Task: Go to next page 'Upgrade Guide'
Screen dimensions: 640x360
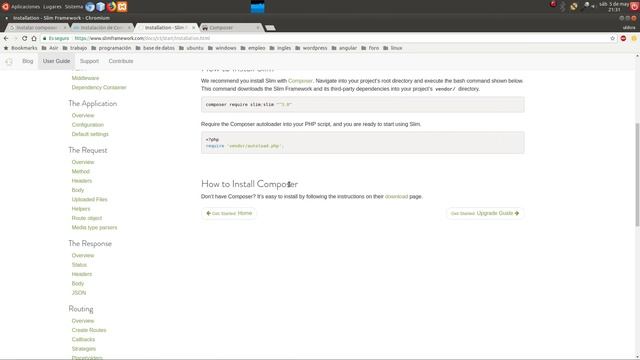Action: [x=485, y=213]
